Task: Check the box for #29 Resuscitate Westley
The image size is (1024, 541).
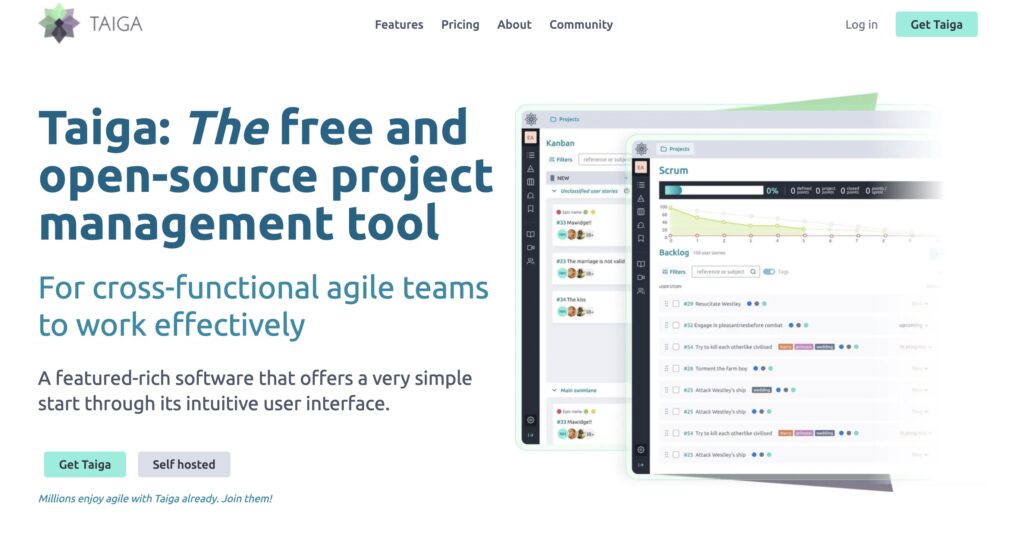Action: 676,304
